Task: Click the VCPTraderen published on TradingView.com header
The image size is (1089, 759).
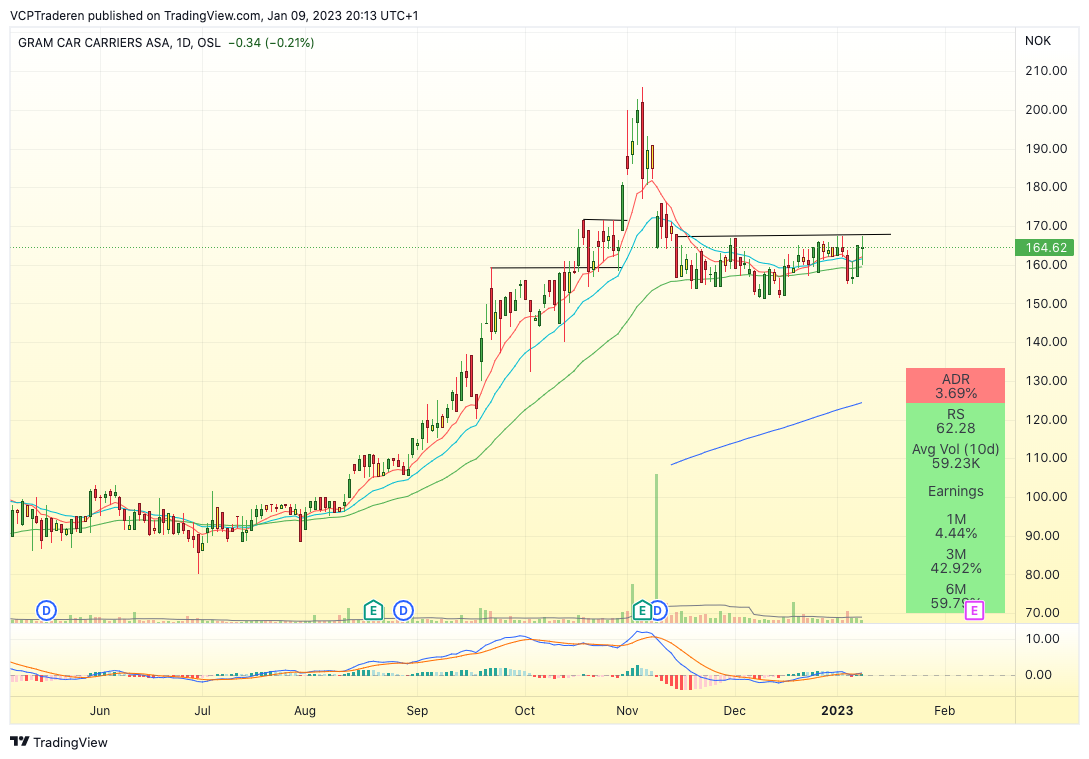Action: point(215,15)
